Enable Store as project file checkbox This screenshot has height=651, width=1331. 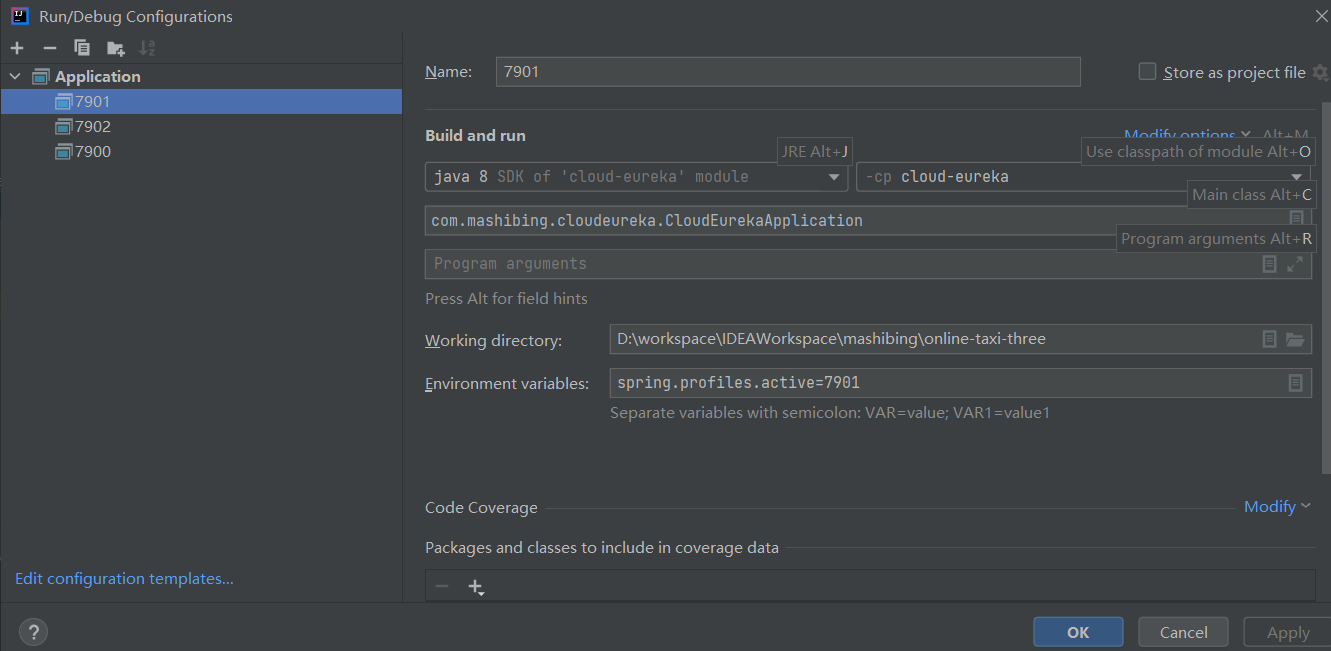point(1148,72)
